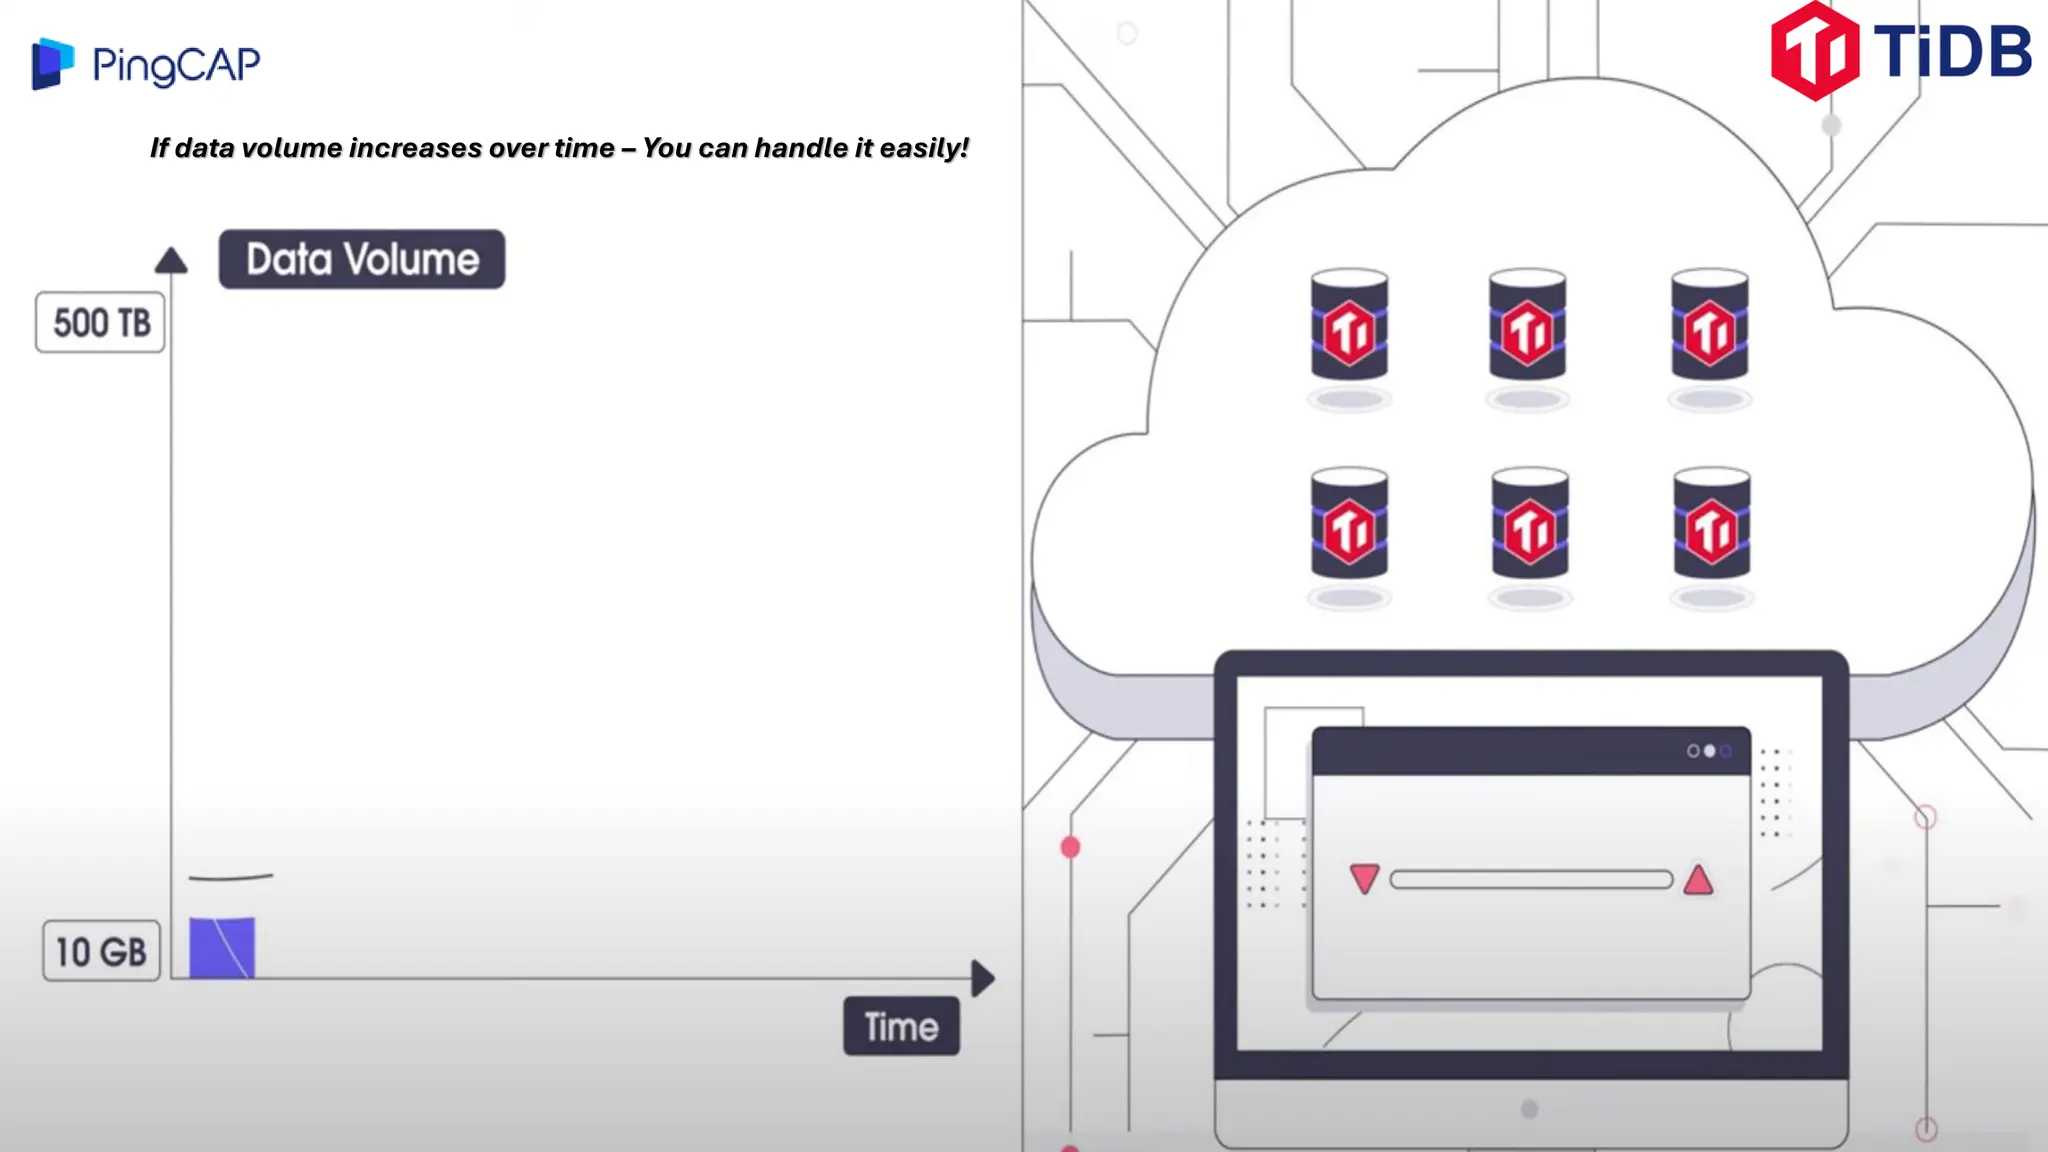Click the red up triangle on the monitor
The height and width of the screenshot is (1152, 2048).
[x=1698, y=879]
